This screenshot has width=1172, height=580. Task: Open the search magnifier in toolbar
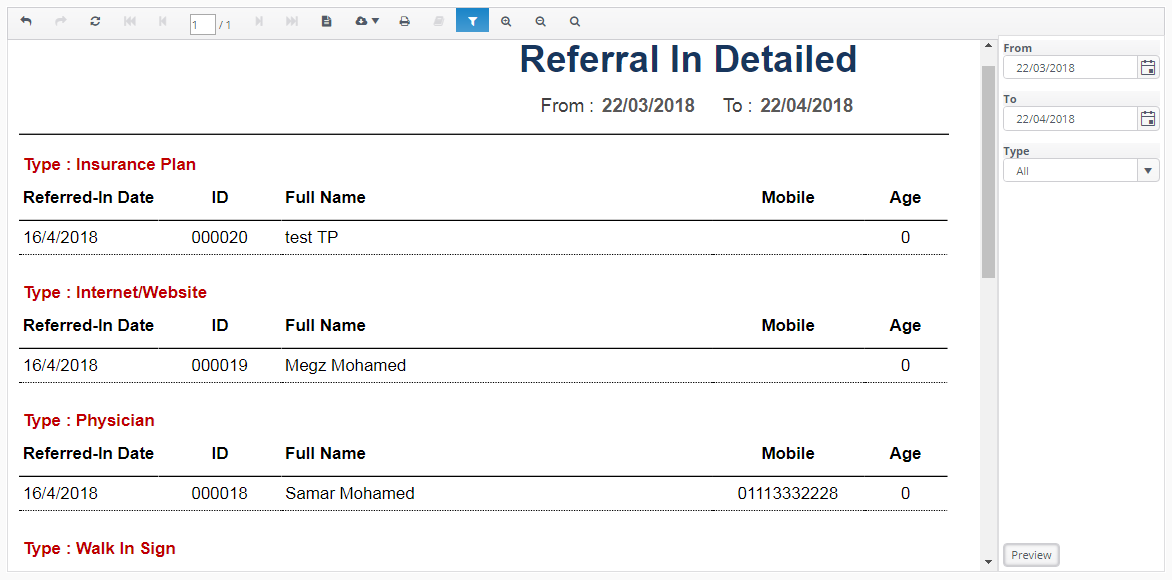[x=574, y=21]
